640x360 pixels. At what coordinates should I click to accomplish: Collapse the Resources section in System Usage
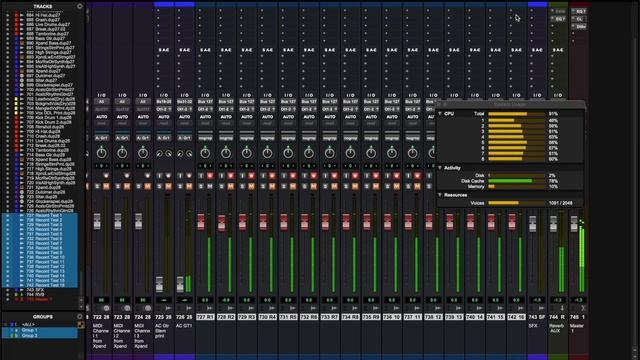440,195
